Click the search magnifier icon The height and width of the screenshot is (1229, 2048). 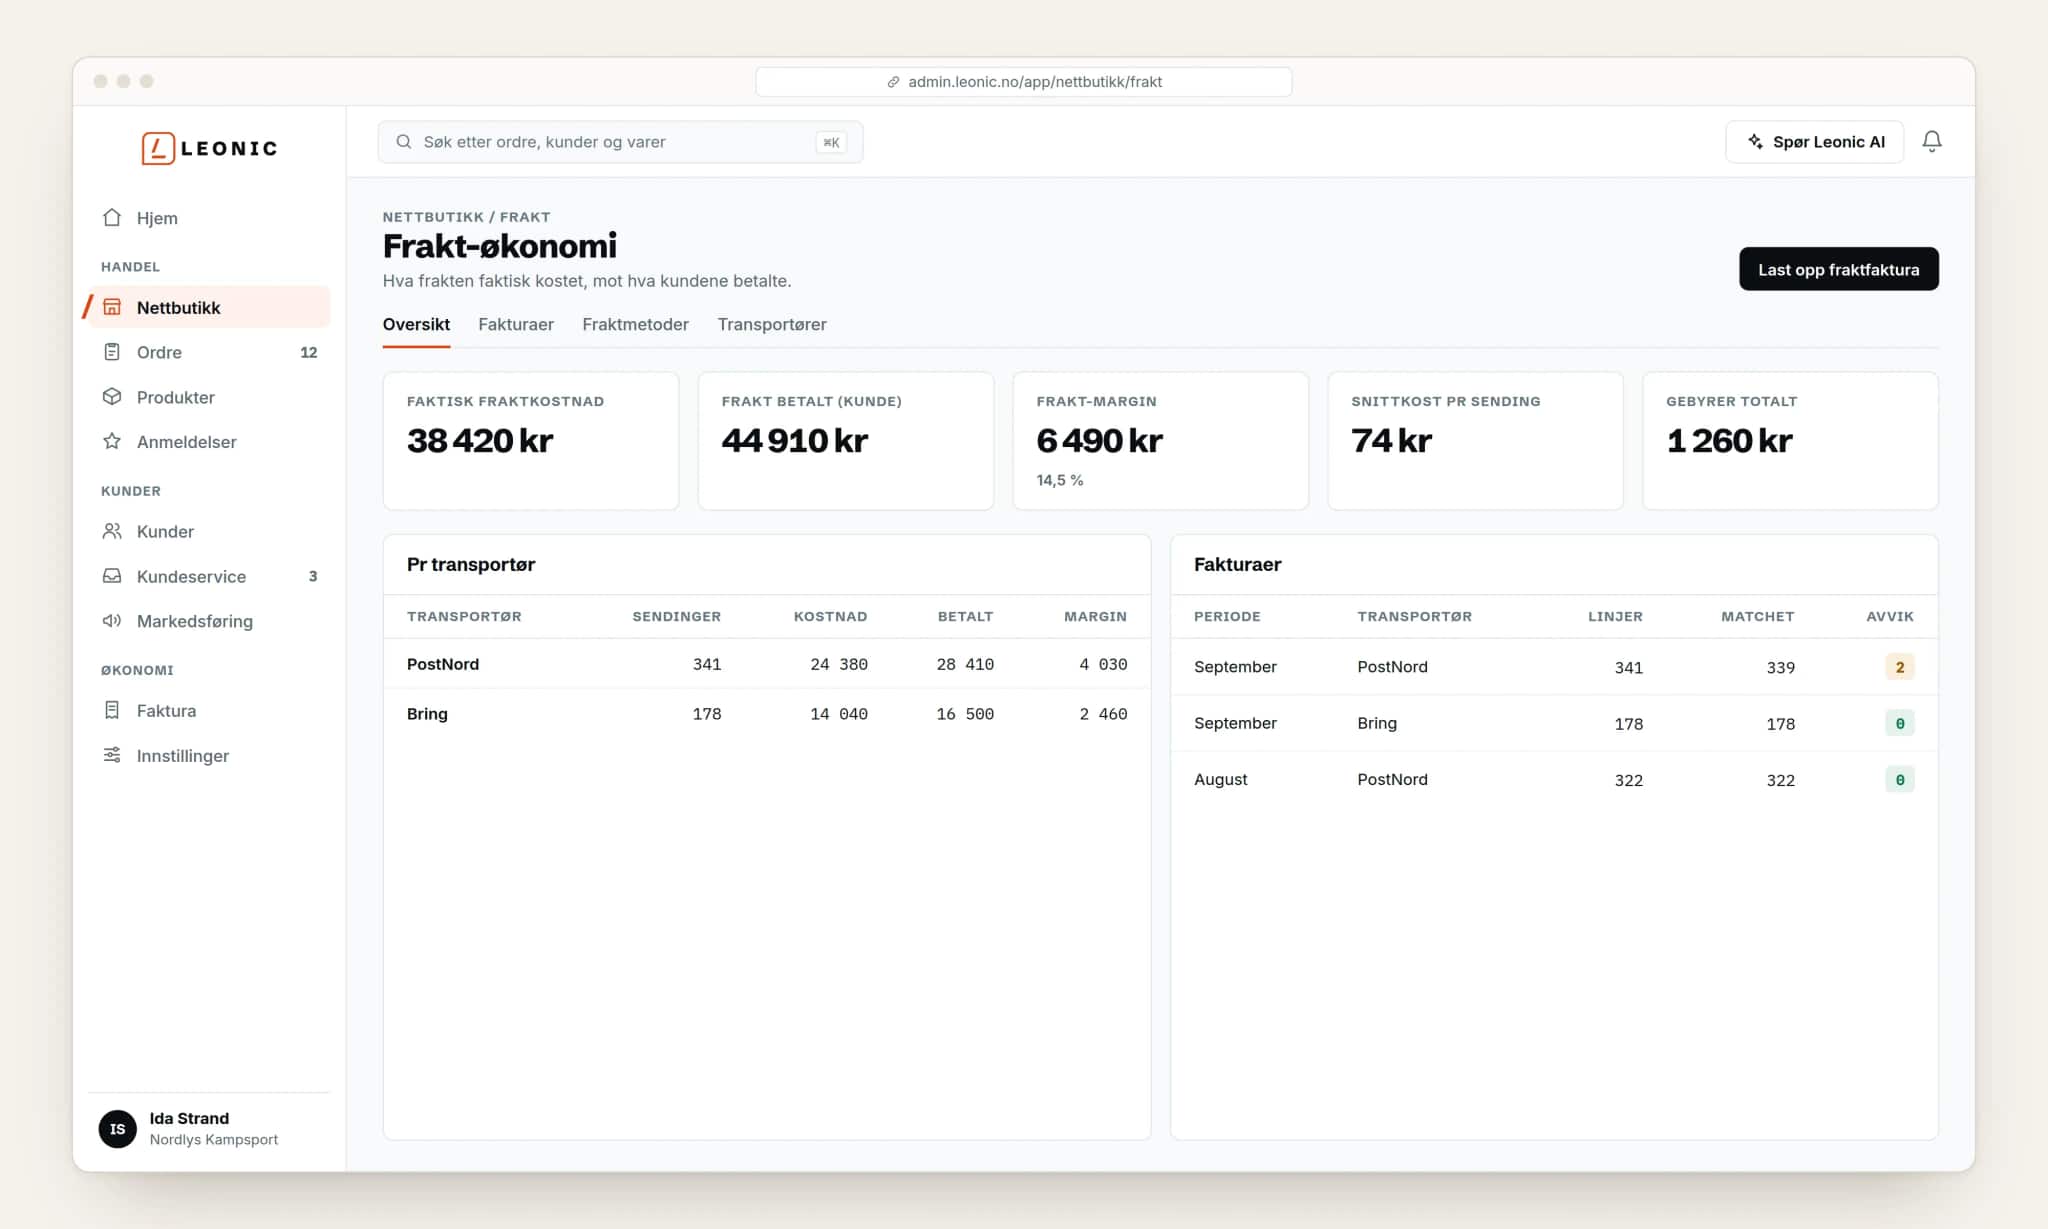tap(404, 142)
